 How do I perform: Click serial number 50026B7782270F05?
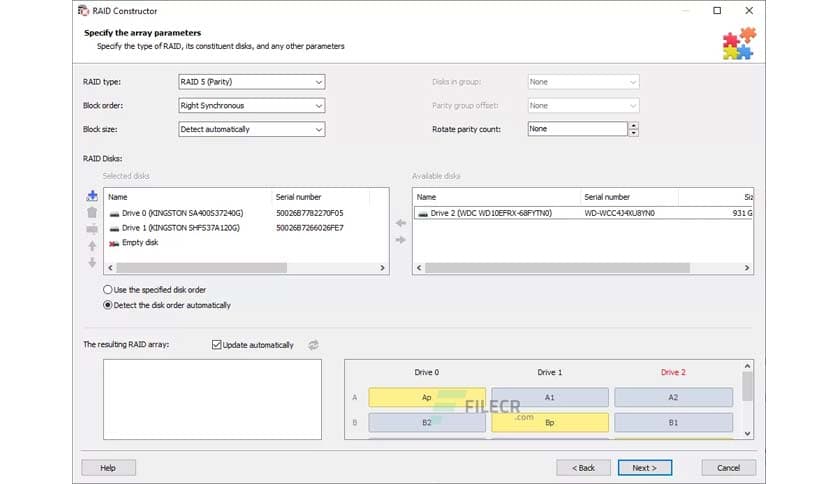[x=309, y=213]
